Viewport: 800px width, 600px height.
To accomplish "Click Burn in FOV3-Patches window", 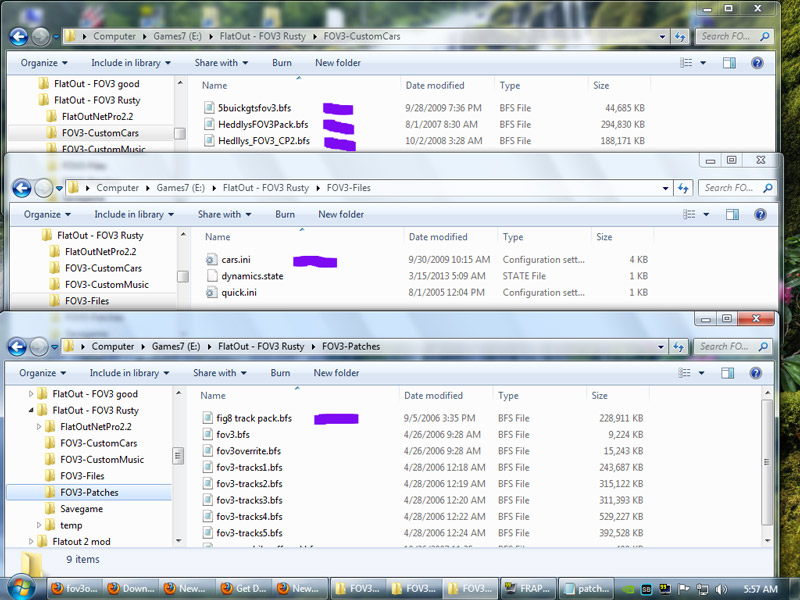I will (280, 373).
